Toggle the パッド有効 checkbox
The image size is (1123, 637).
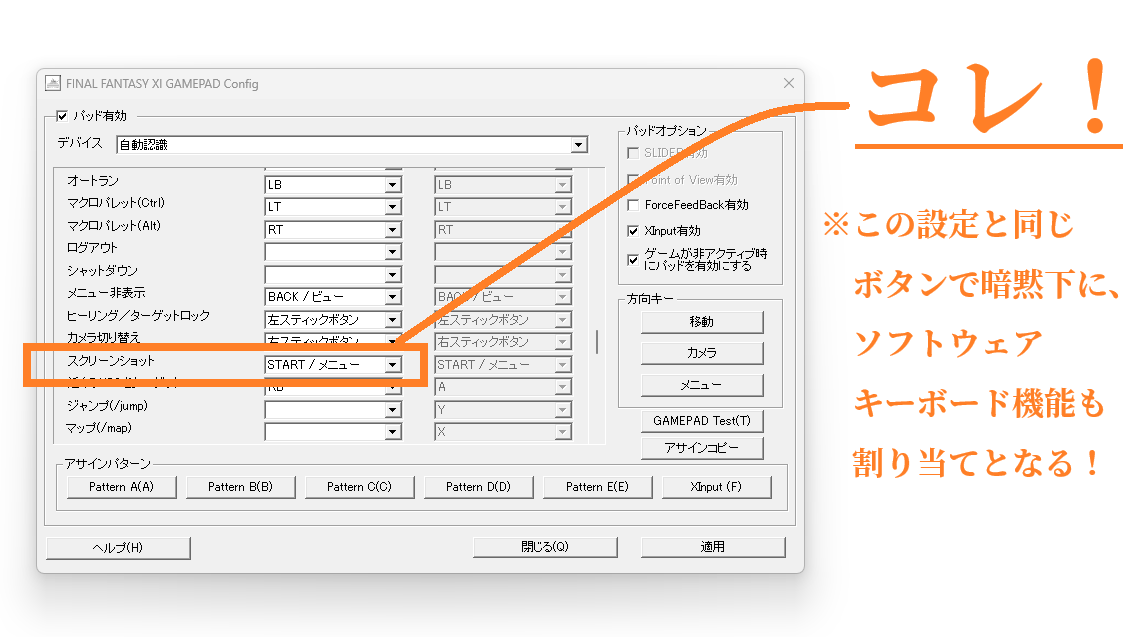[62, 116]
